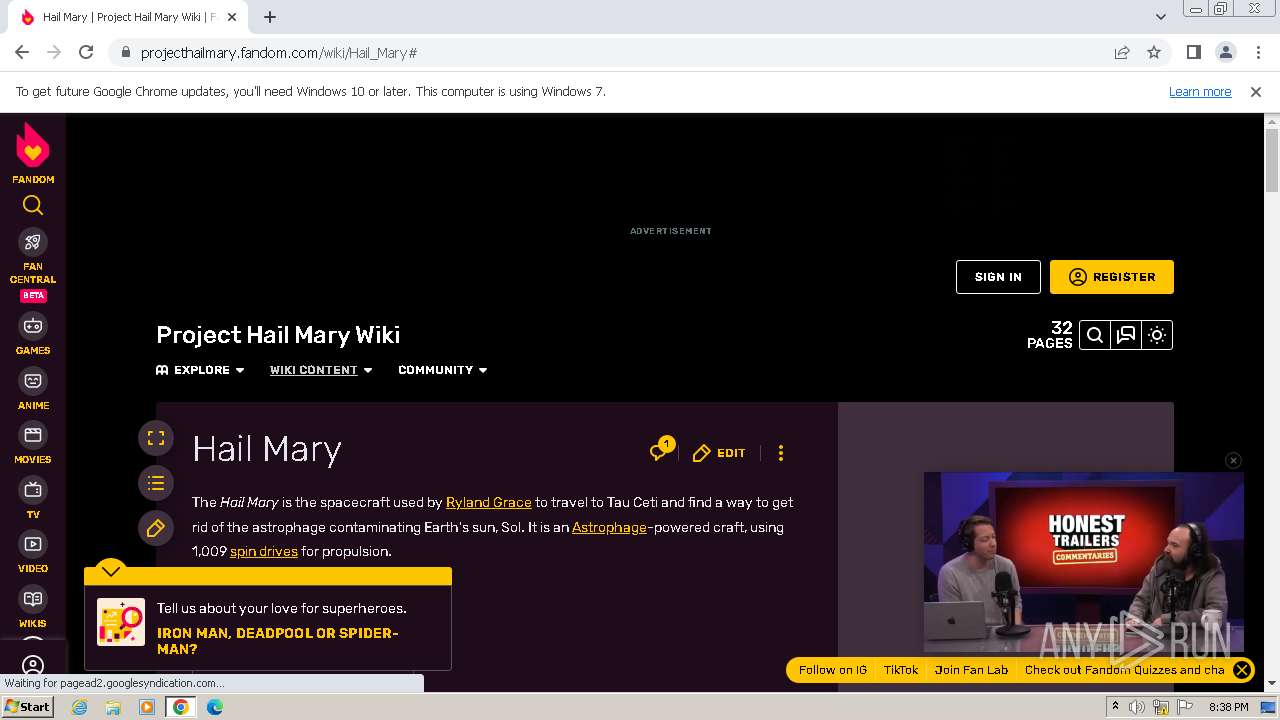Go to TV category in sidebar
The width and height of the screenshot is (1280, 720).
click(x=33, y=498)
